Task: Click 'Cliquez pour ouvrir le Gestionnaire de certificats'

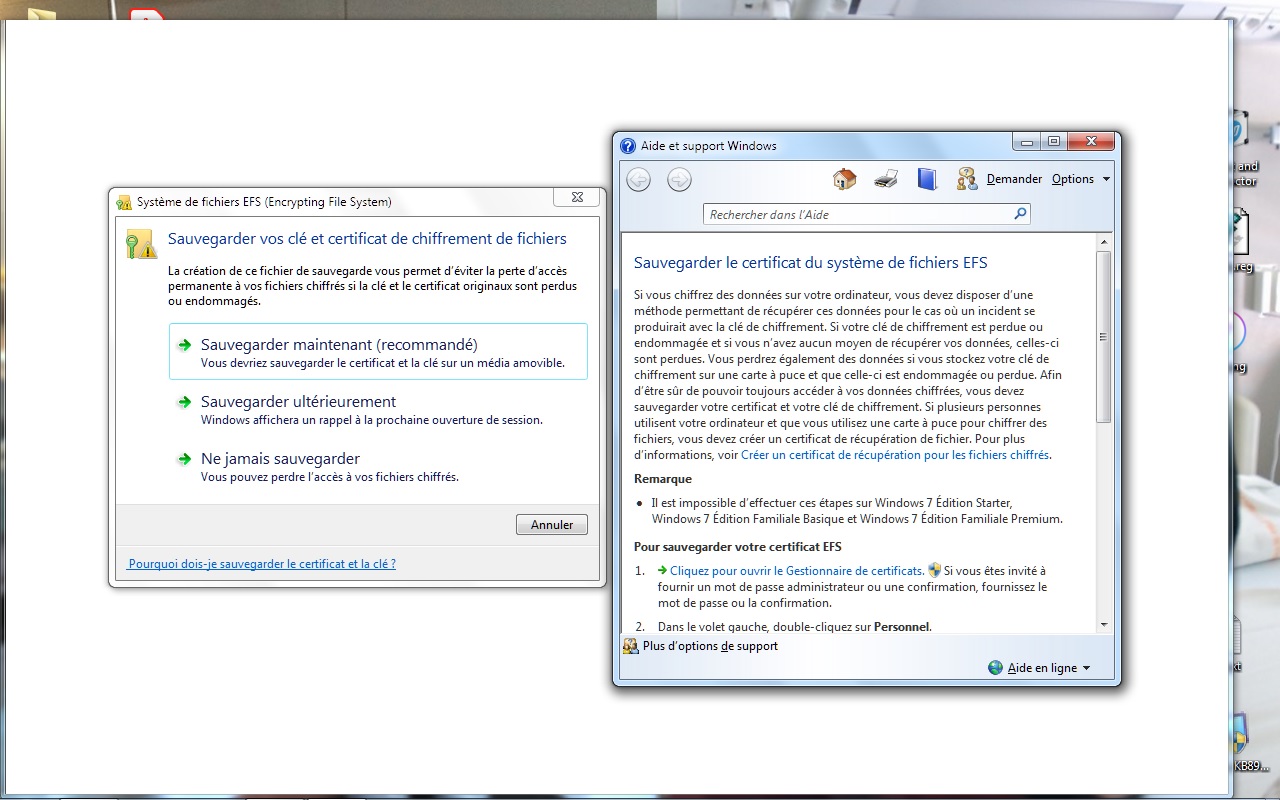Action: pyautogui.click(x=797, y=571)
